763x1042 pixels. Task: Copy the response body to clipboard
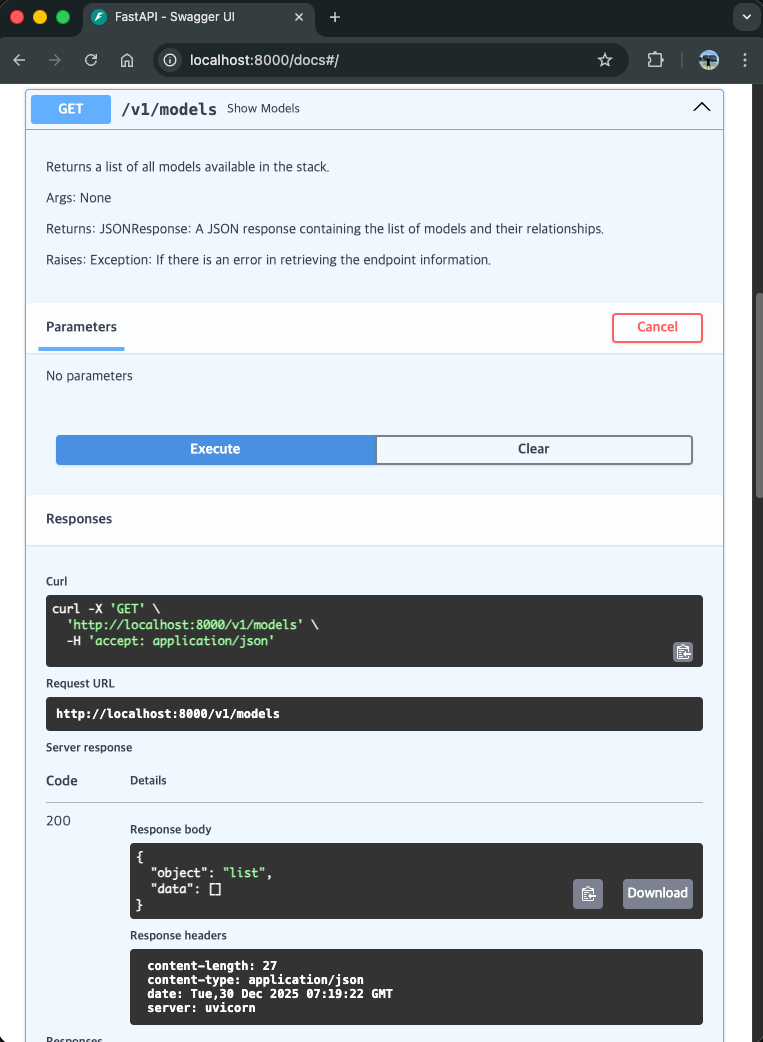[x=588, y=894]
